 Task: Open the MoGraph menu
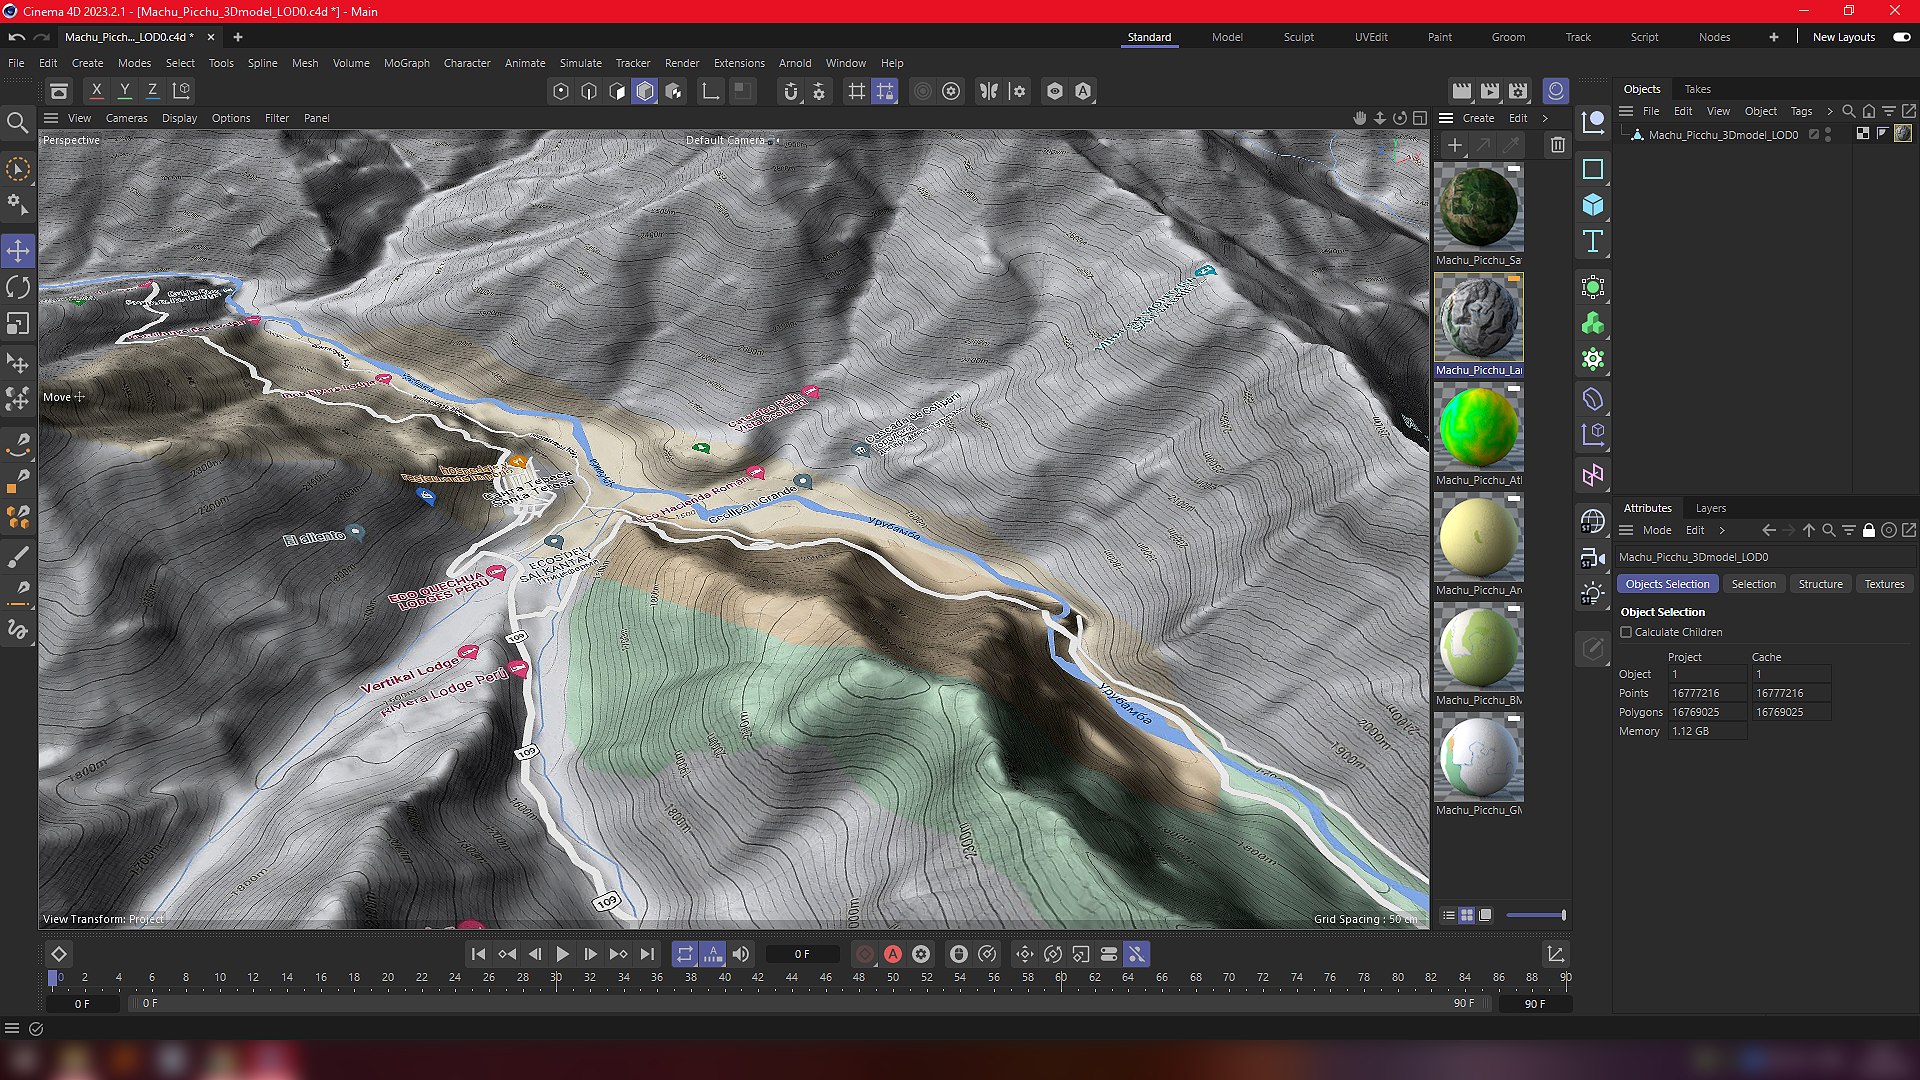tap(406, 63)
